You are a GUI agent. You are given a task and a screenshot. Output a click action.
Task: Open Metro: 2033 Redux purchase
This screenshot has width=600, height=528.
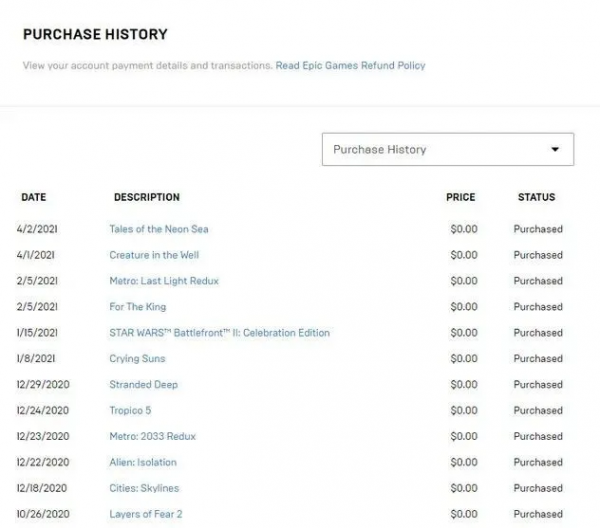[153, 437]
